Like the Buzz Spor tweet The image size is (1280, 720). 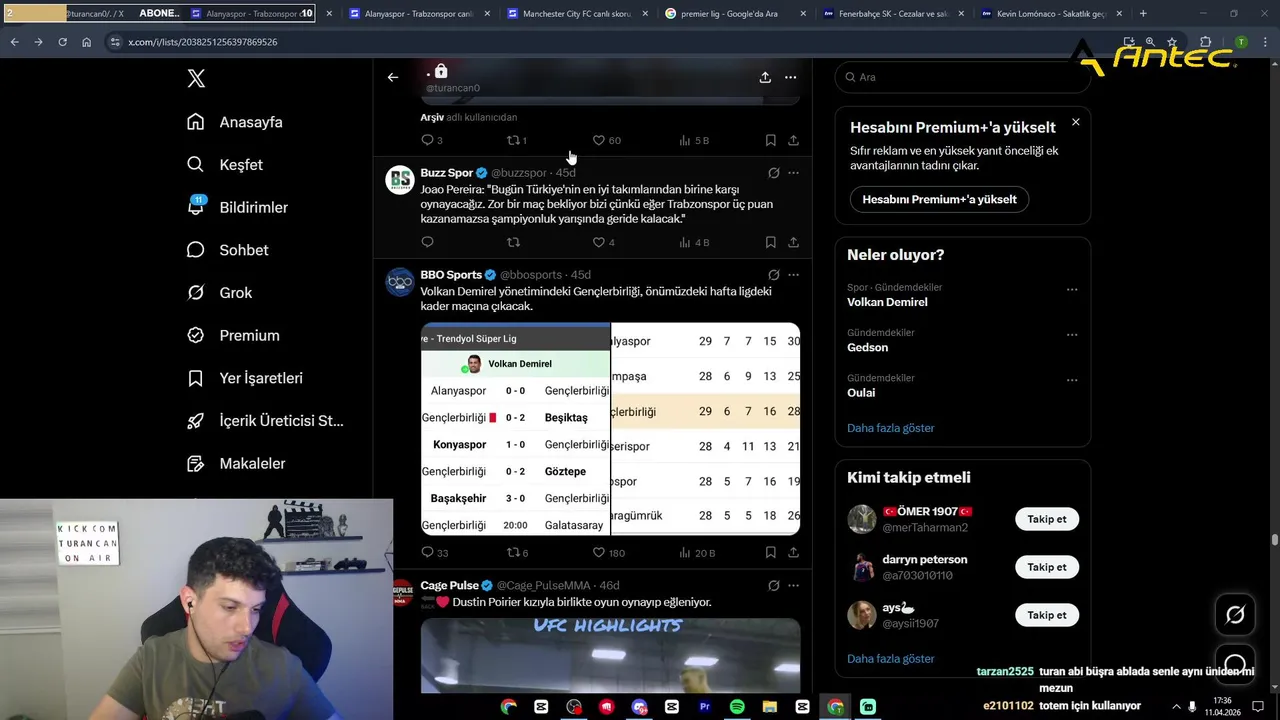click(603, 242)
